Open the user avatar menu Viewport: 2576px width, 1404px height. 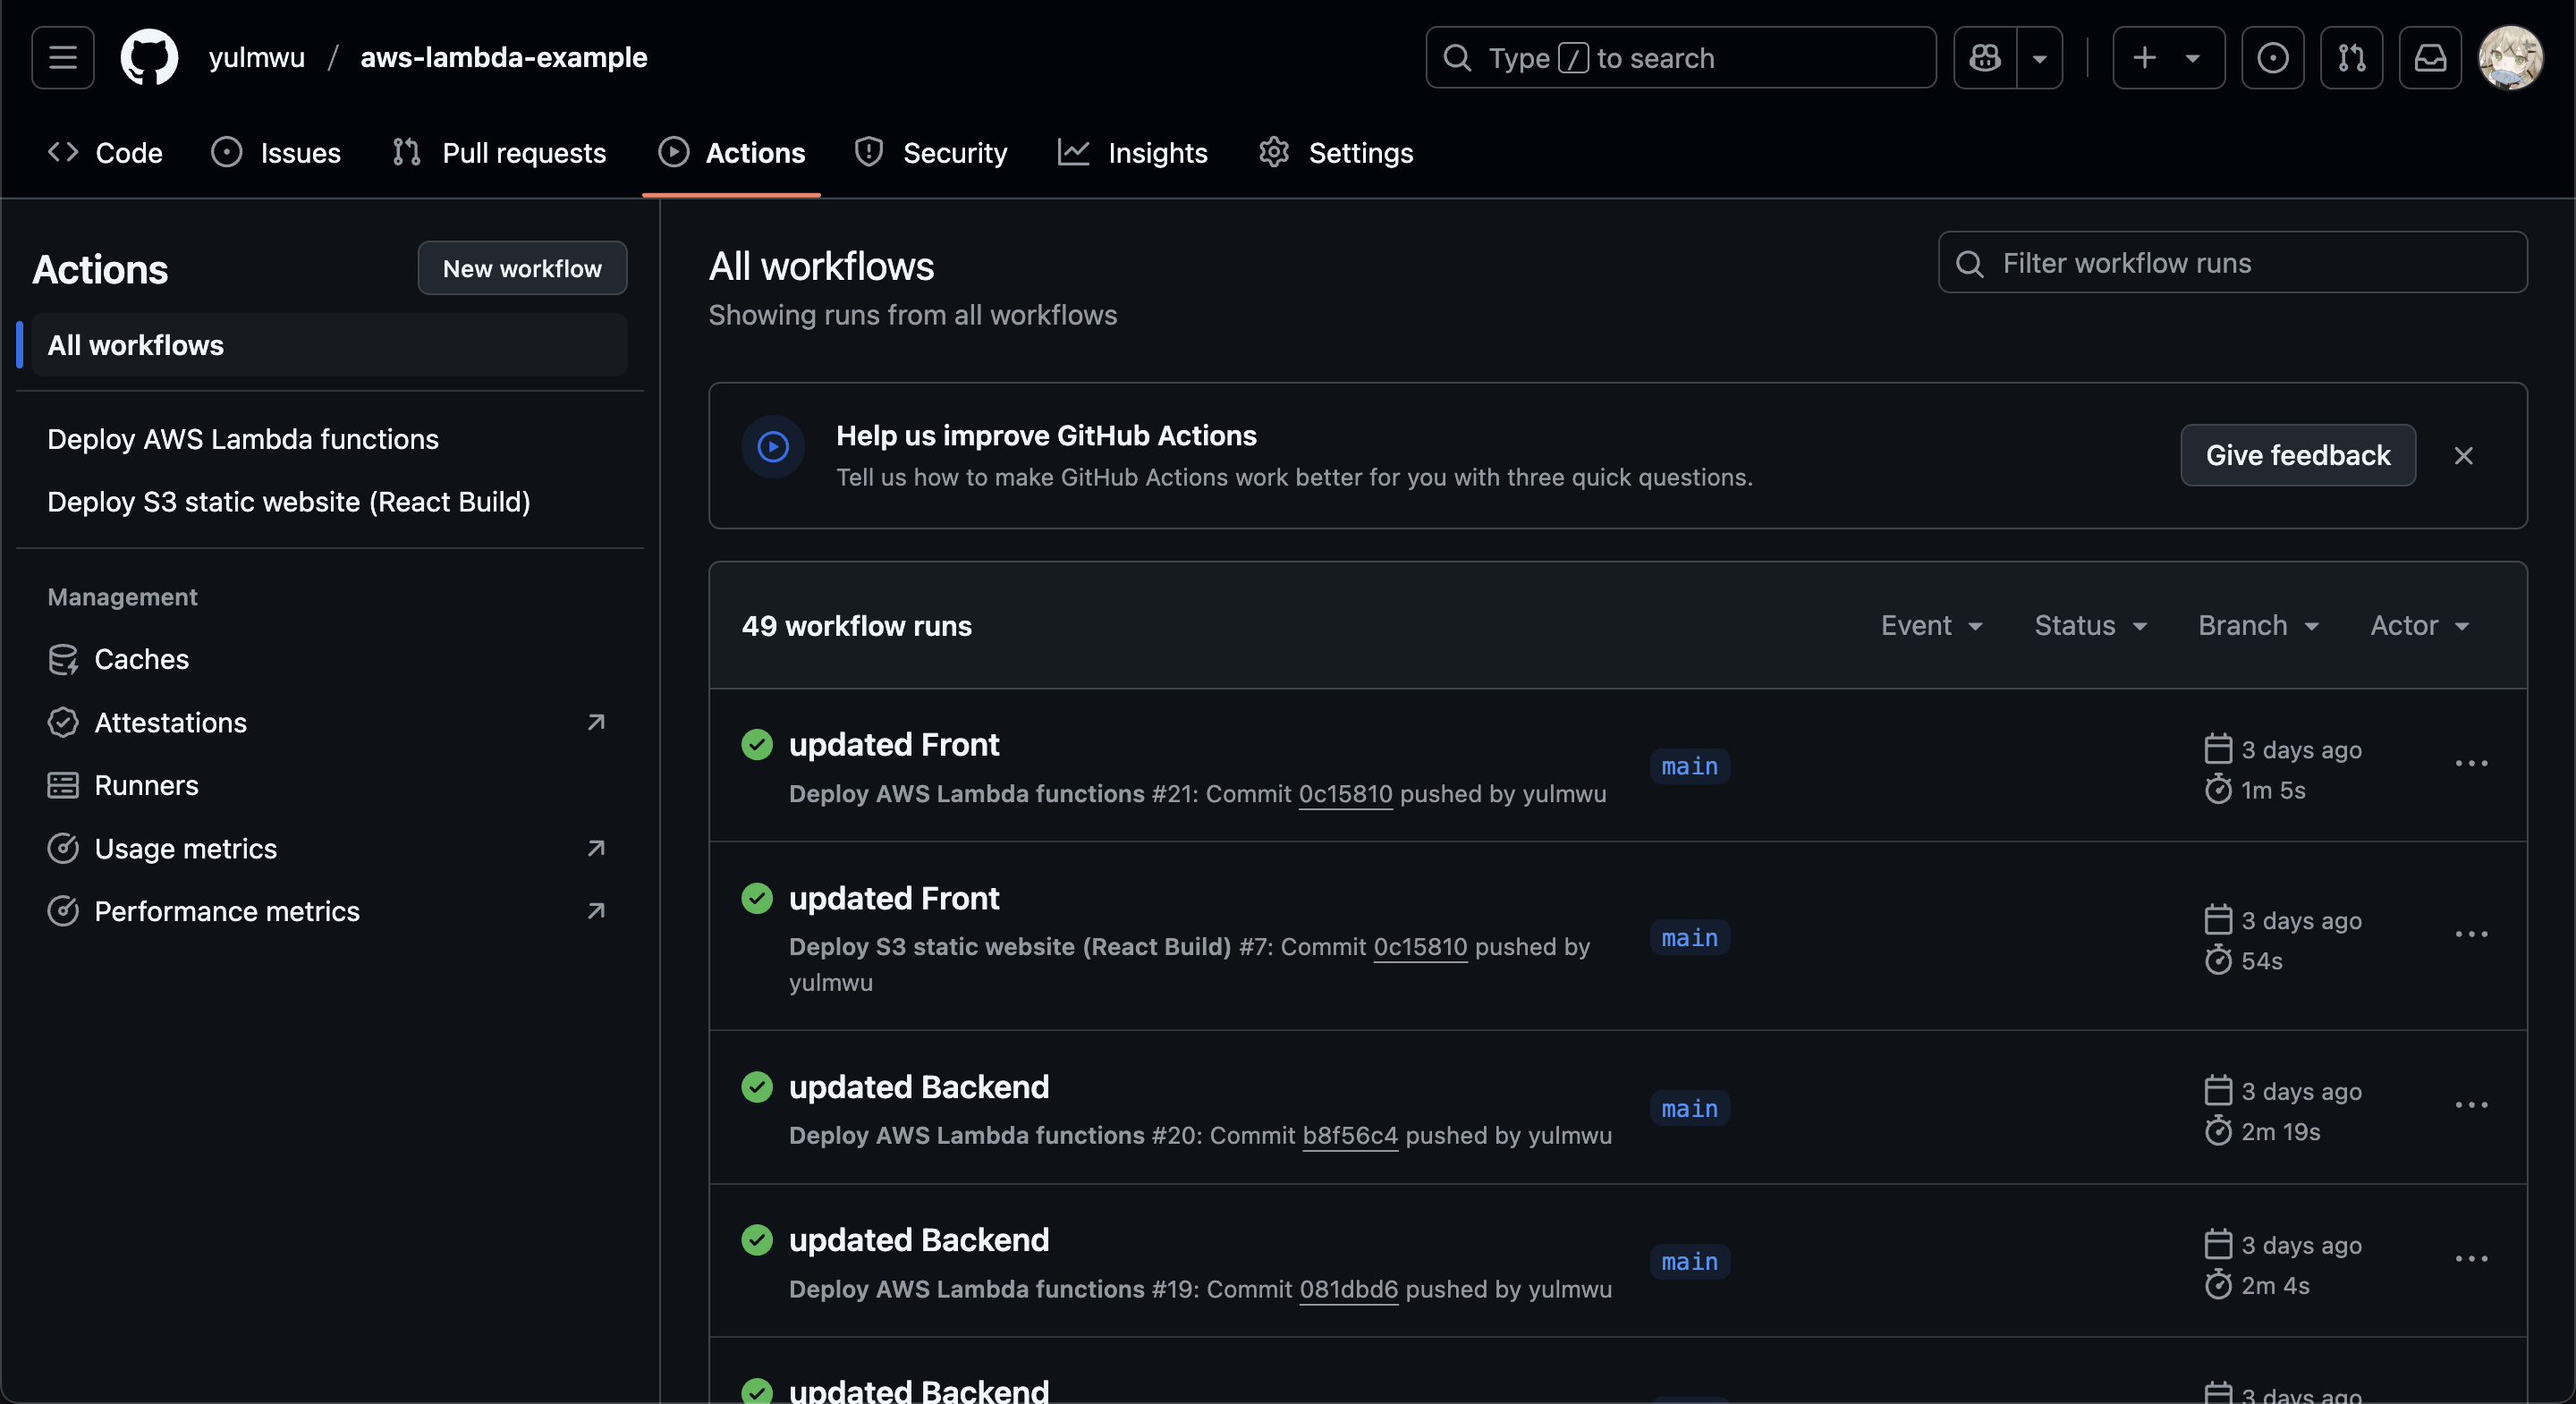[2510, 58]
